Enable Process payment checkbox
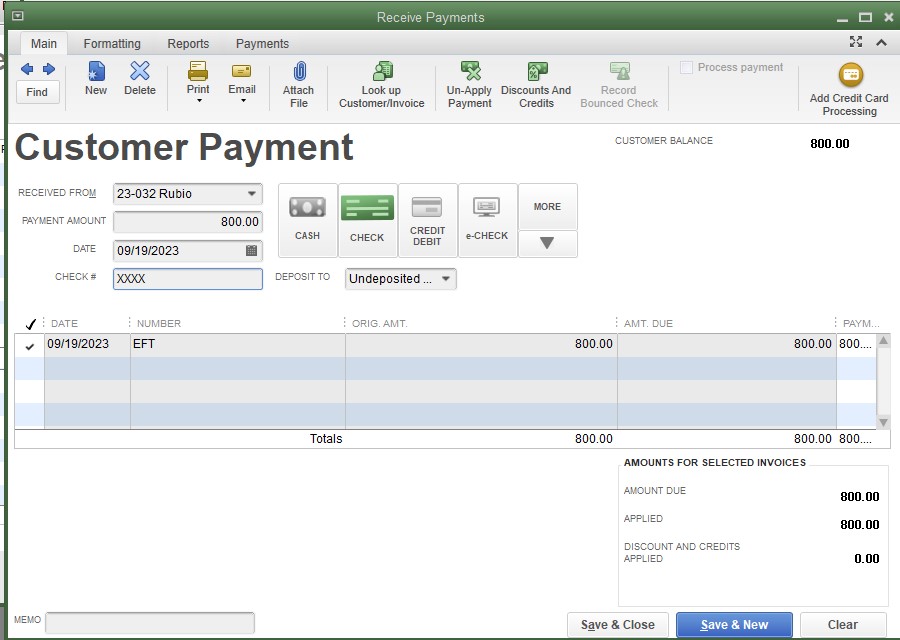Screen dimensions: 900x640 pyautogui.click(x=687, y=67)
